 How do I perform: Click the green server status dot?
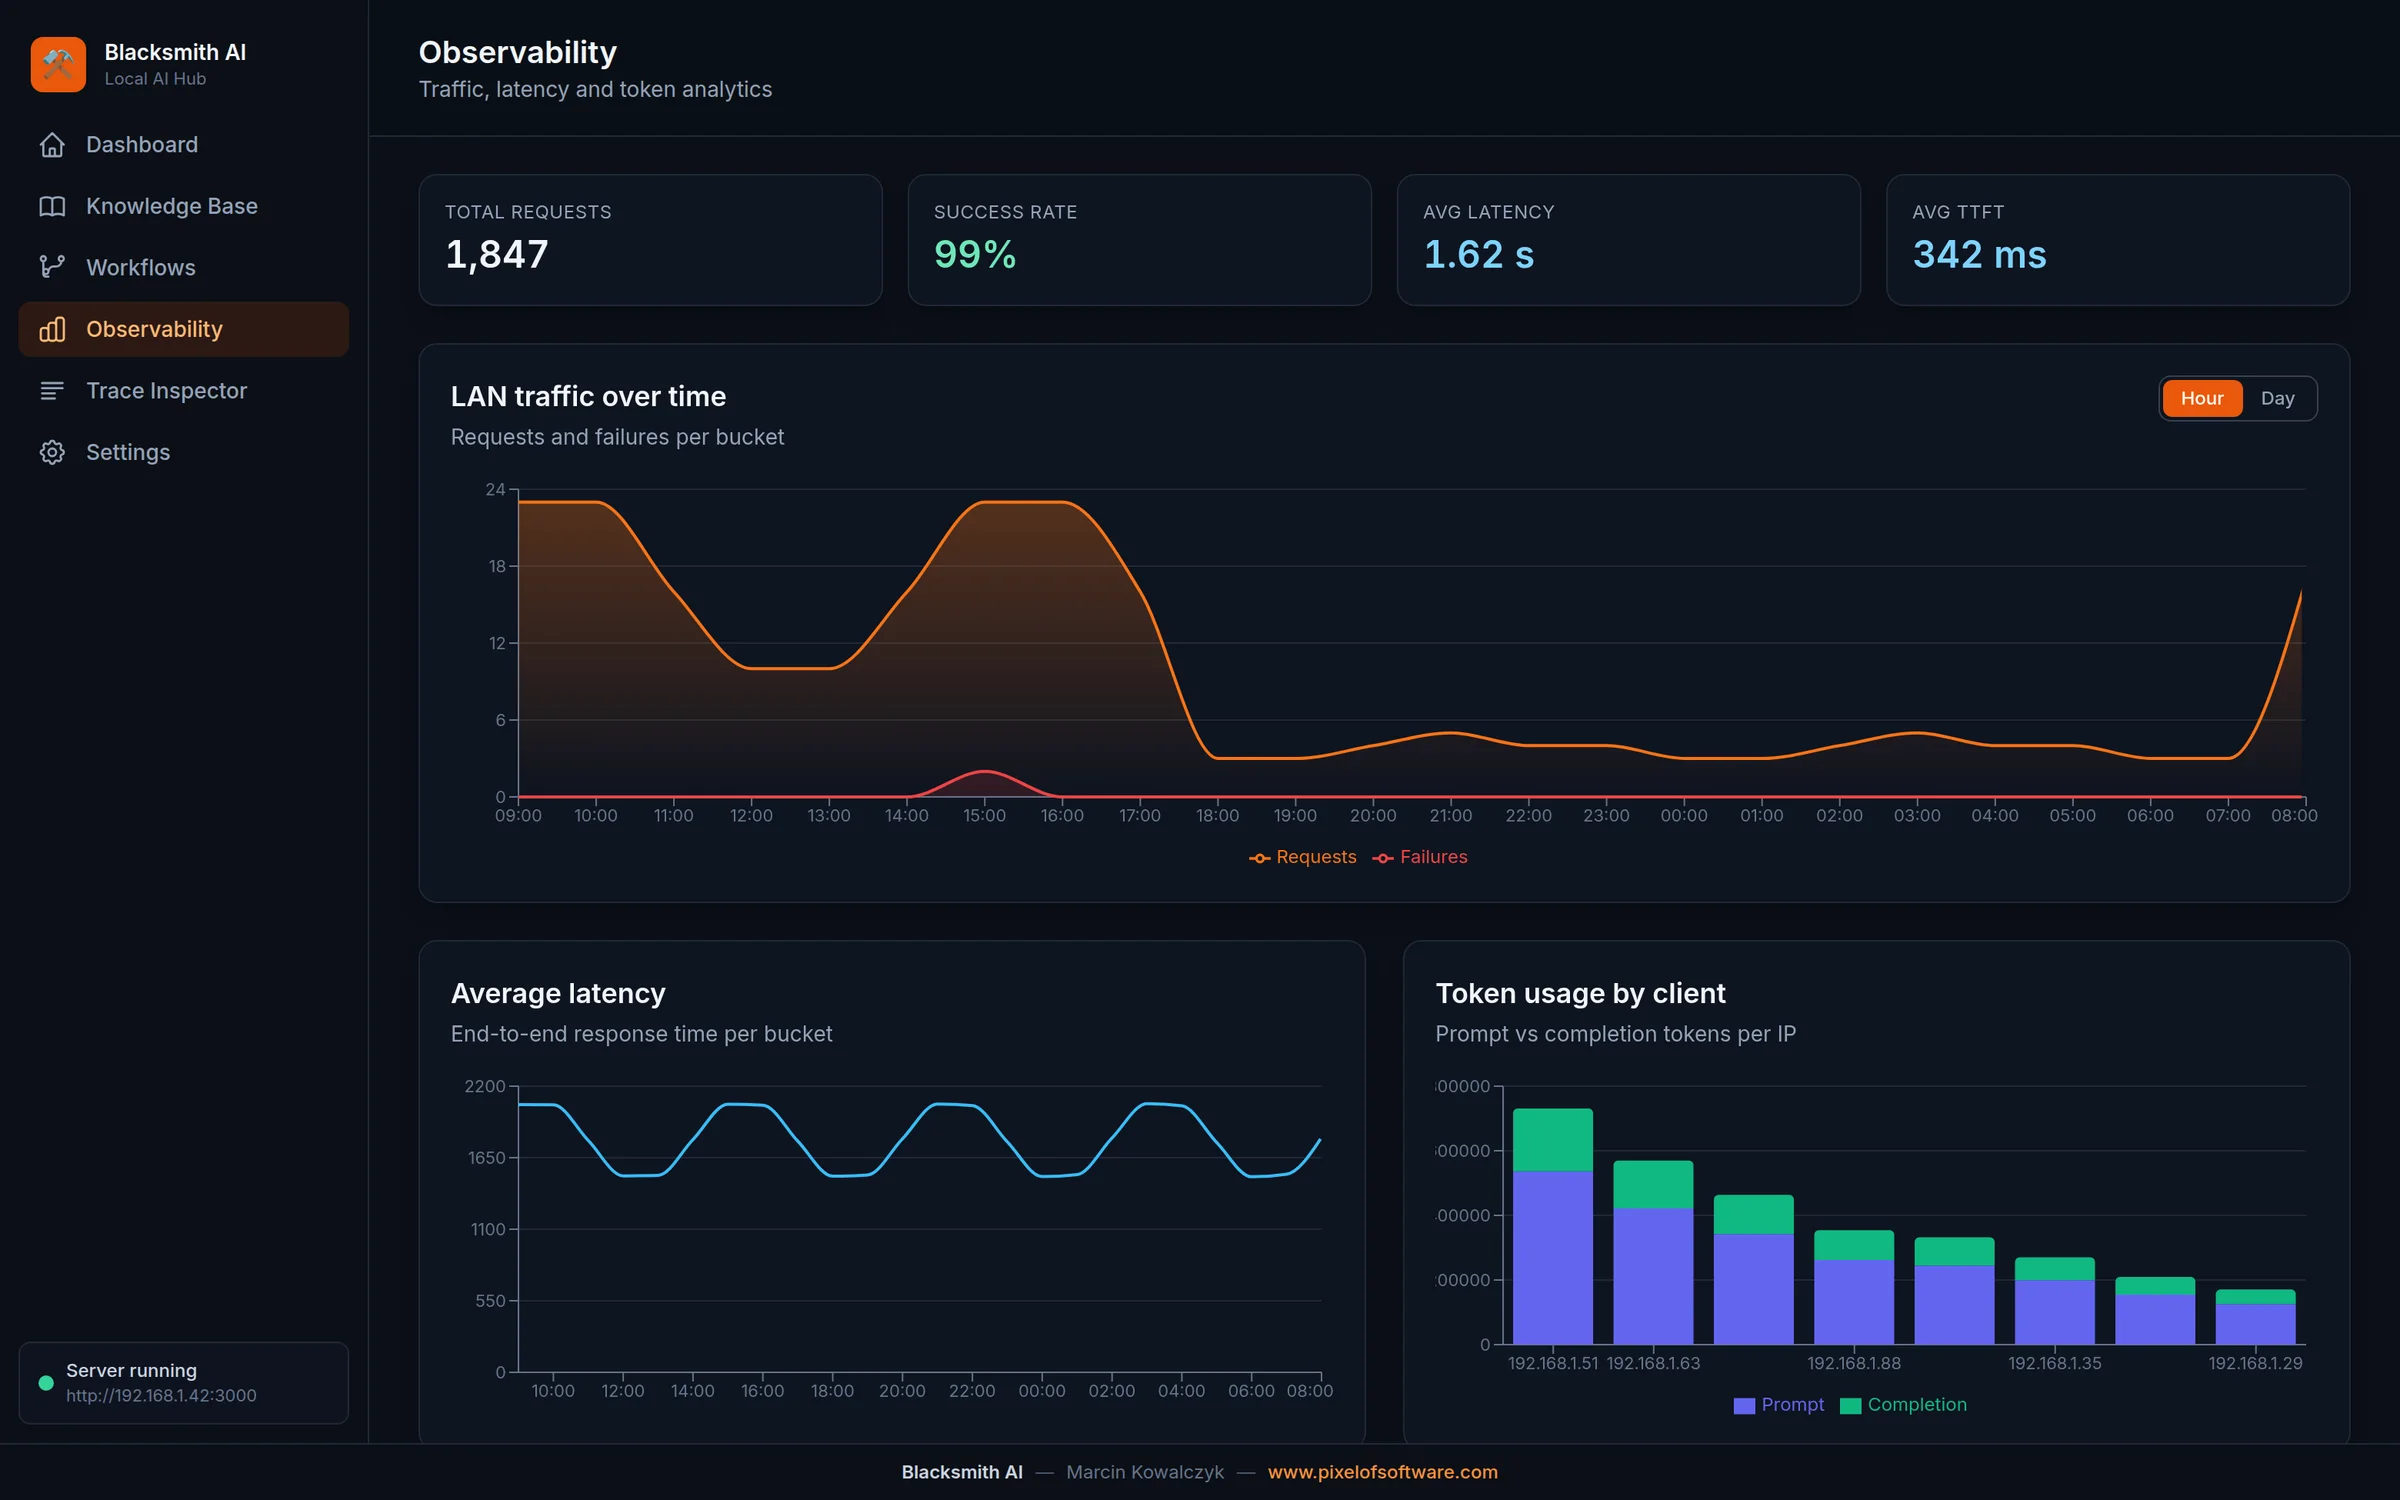coord(46,1383)
